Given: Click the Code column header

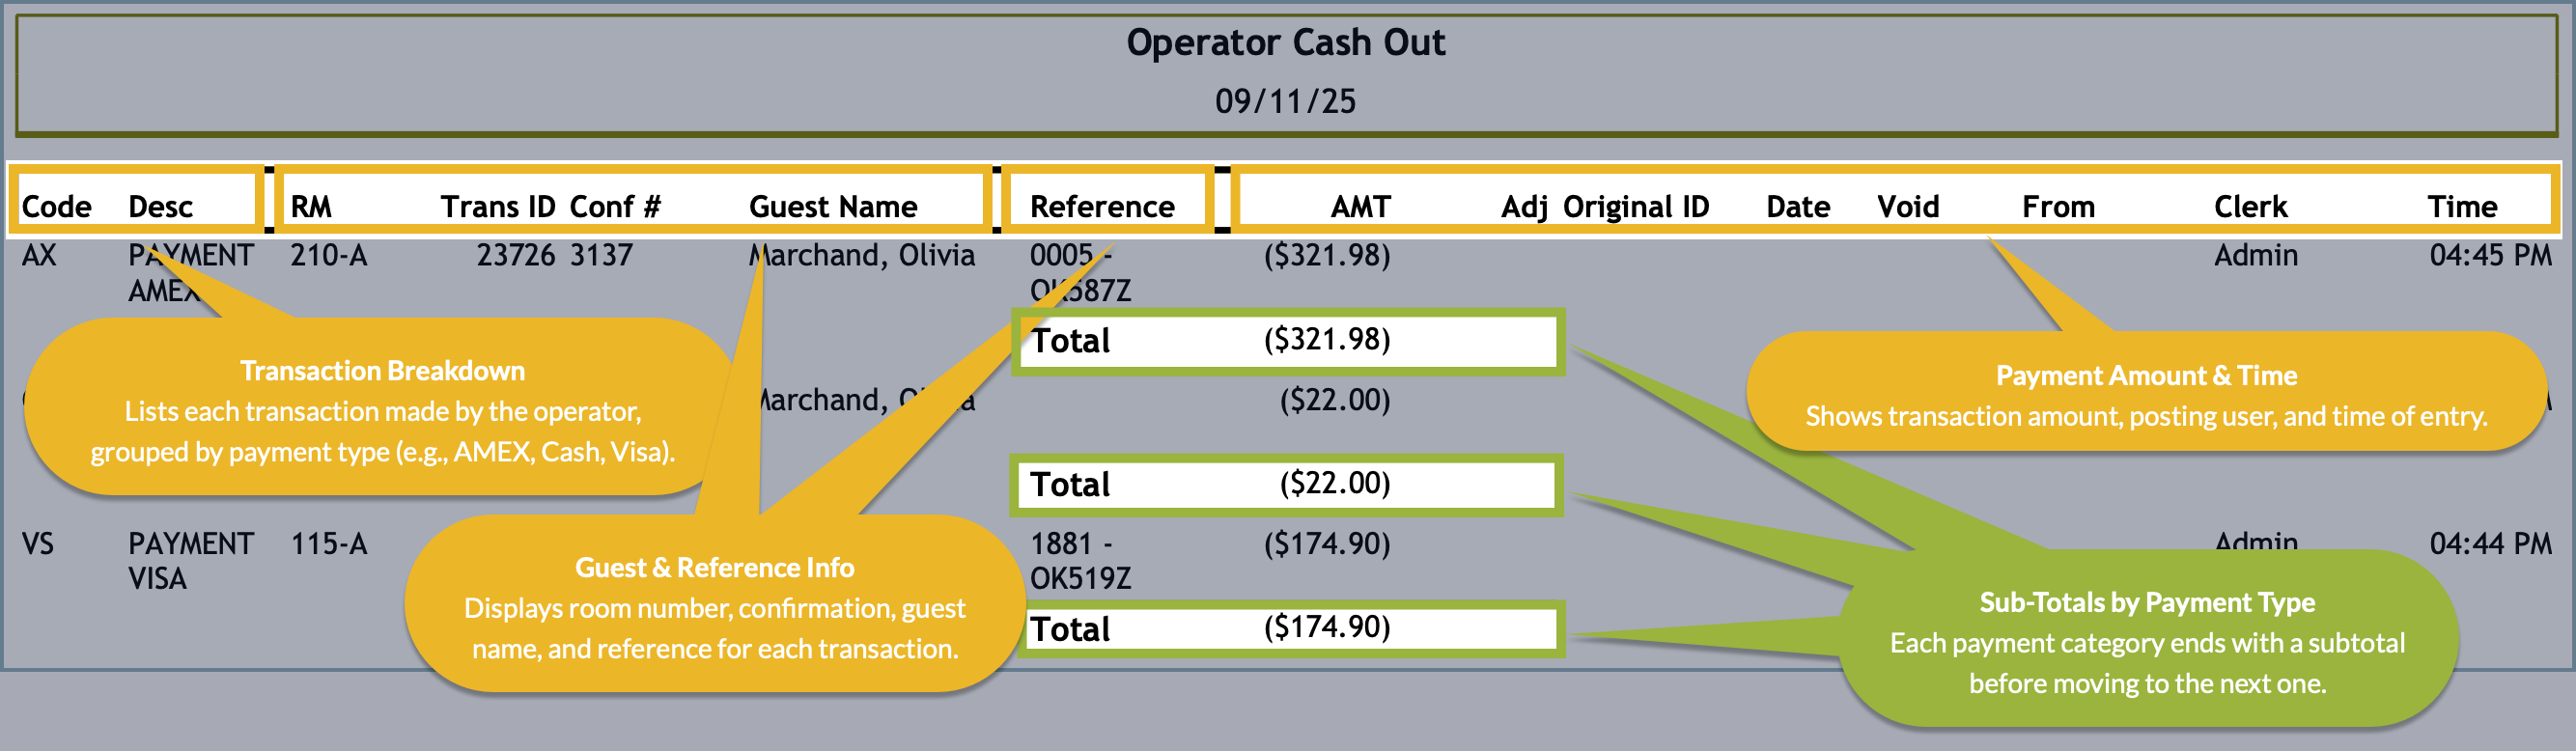Looking at the screenshot, I should click(56, 207).
